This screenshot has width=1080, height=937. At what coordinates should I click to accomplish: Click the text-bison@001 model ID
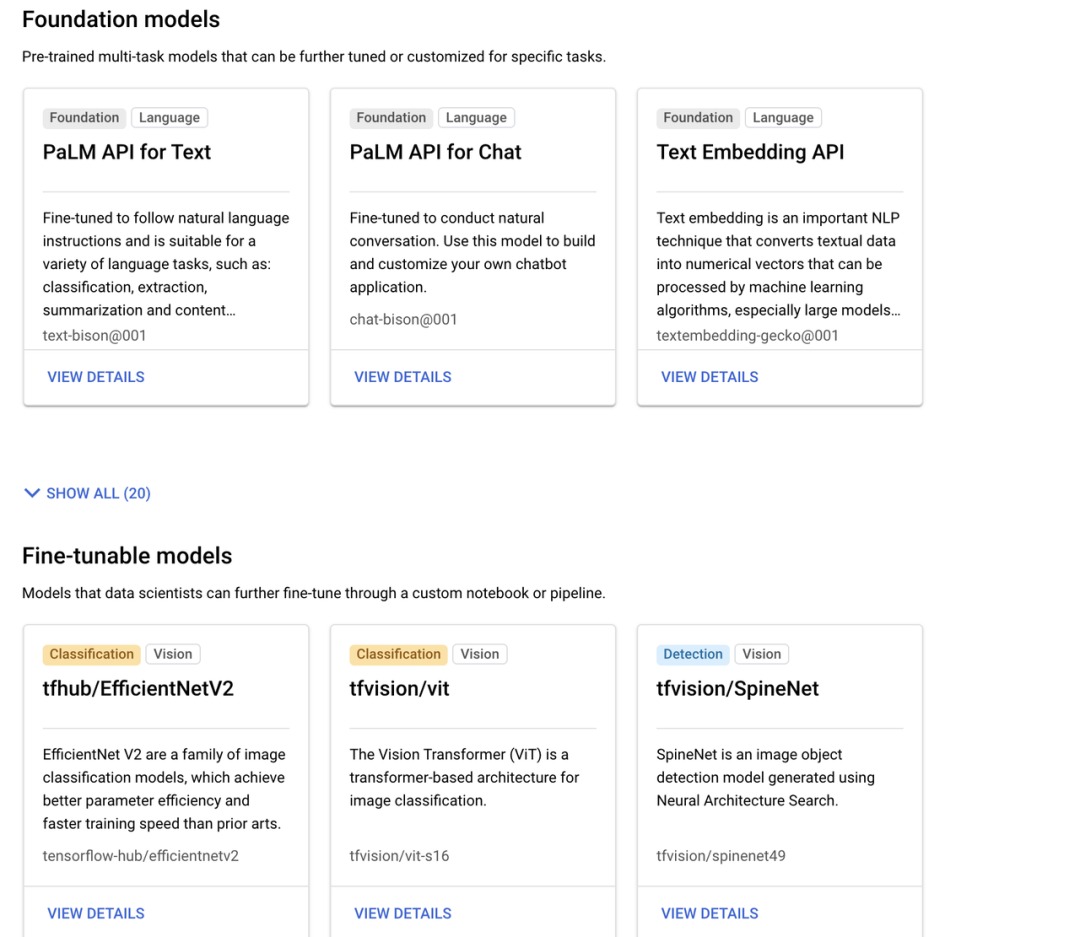tap(94, 336)
